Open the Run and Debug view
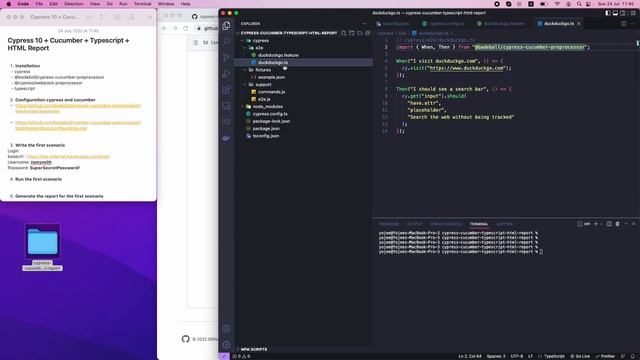 (227, 74)
